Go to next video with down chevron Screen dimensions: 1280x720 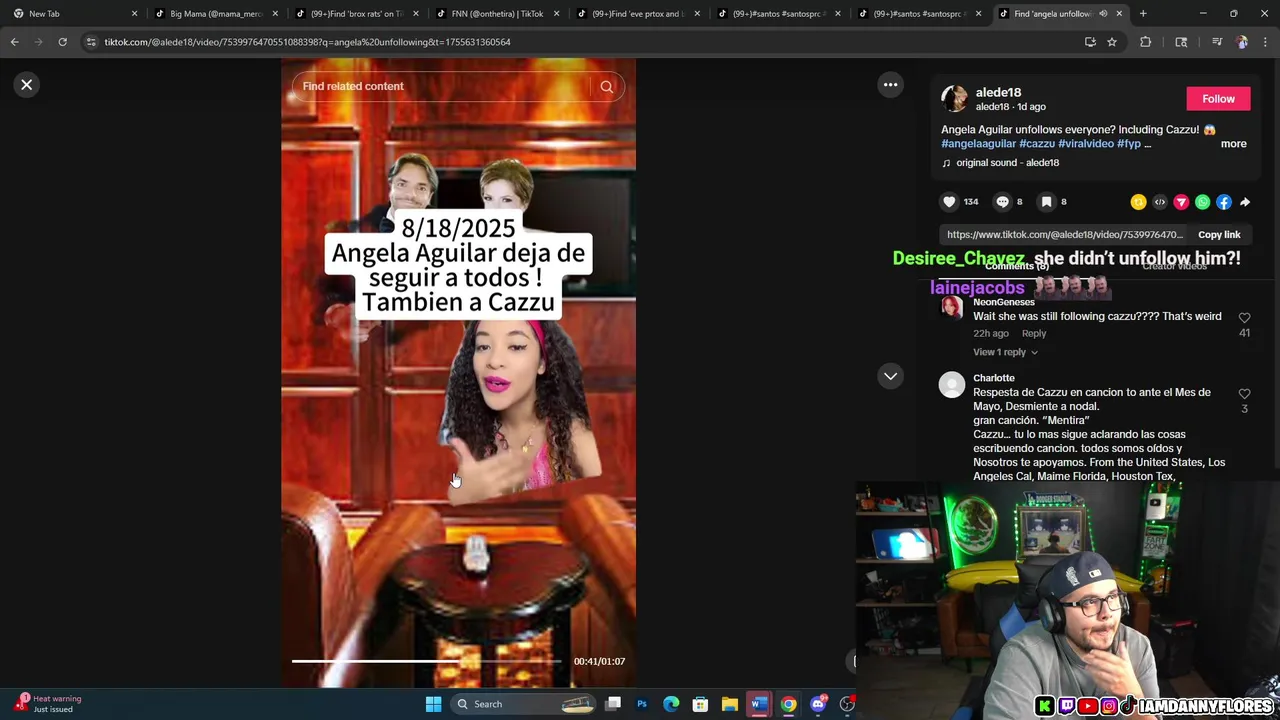(x=890, y=376)
